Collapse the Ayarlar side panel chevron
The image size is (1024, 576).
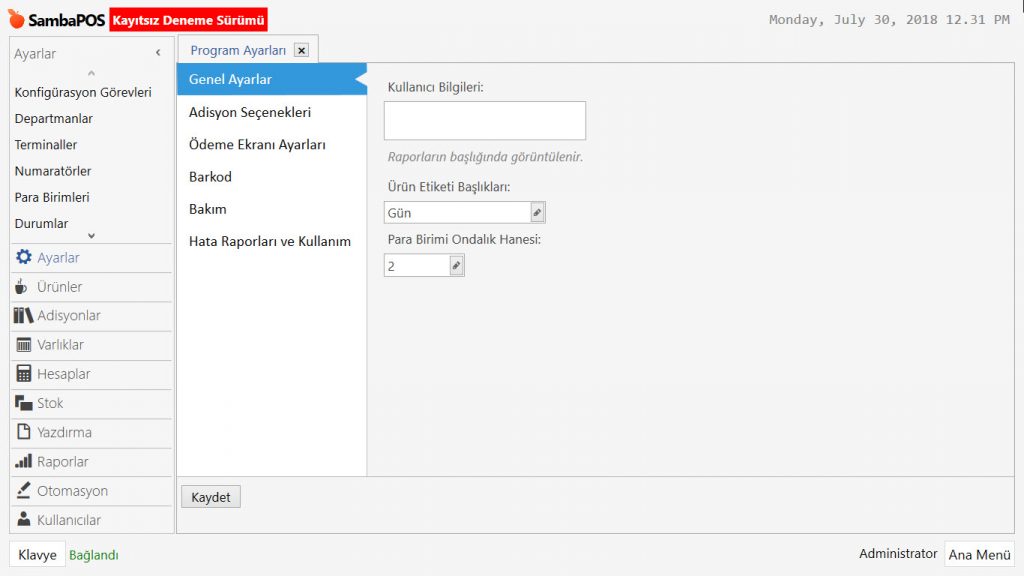[x=158, y=53]
